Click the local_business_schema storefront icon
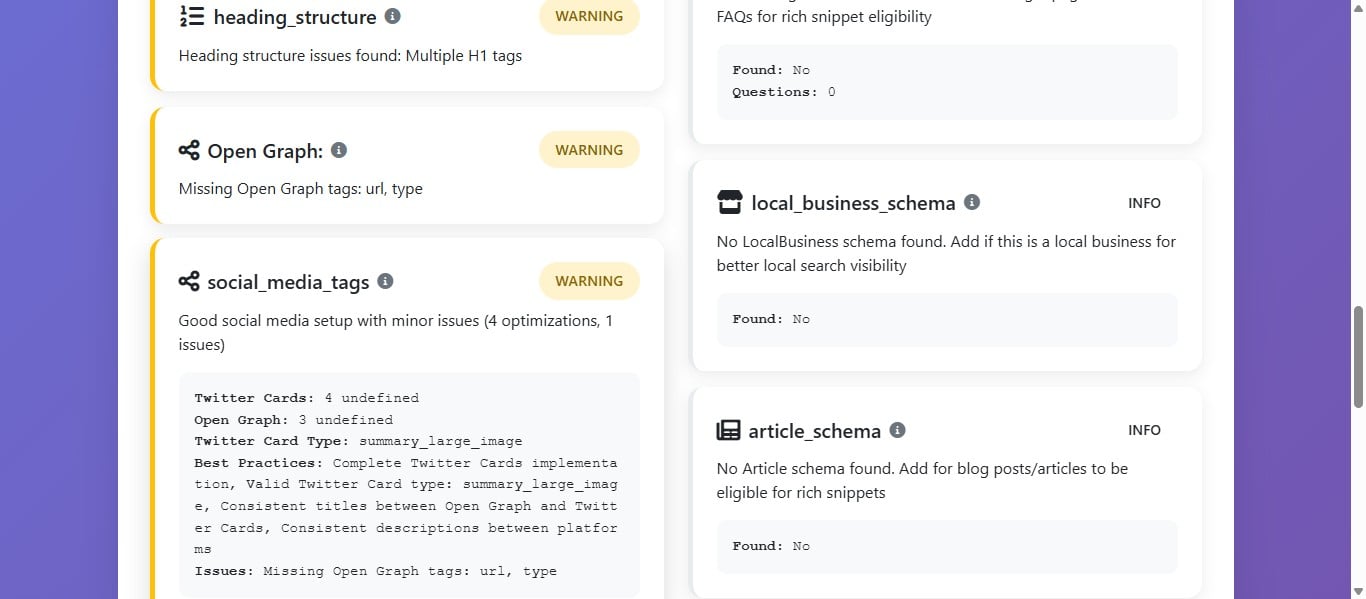Viewport: 1366px width, 599px height. pyautogui.click(x=729, y=202)
